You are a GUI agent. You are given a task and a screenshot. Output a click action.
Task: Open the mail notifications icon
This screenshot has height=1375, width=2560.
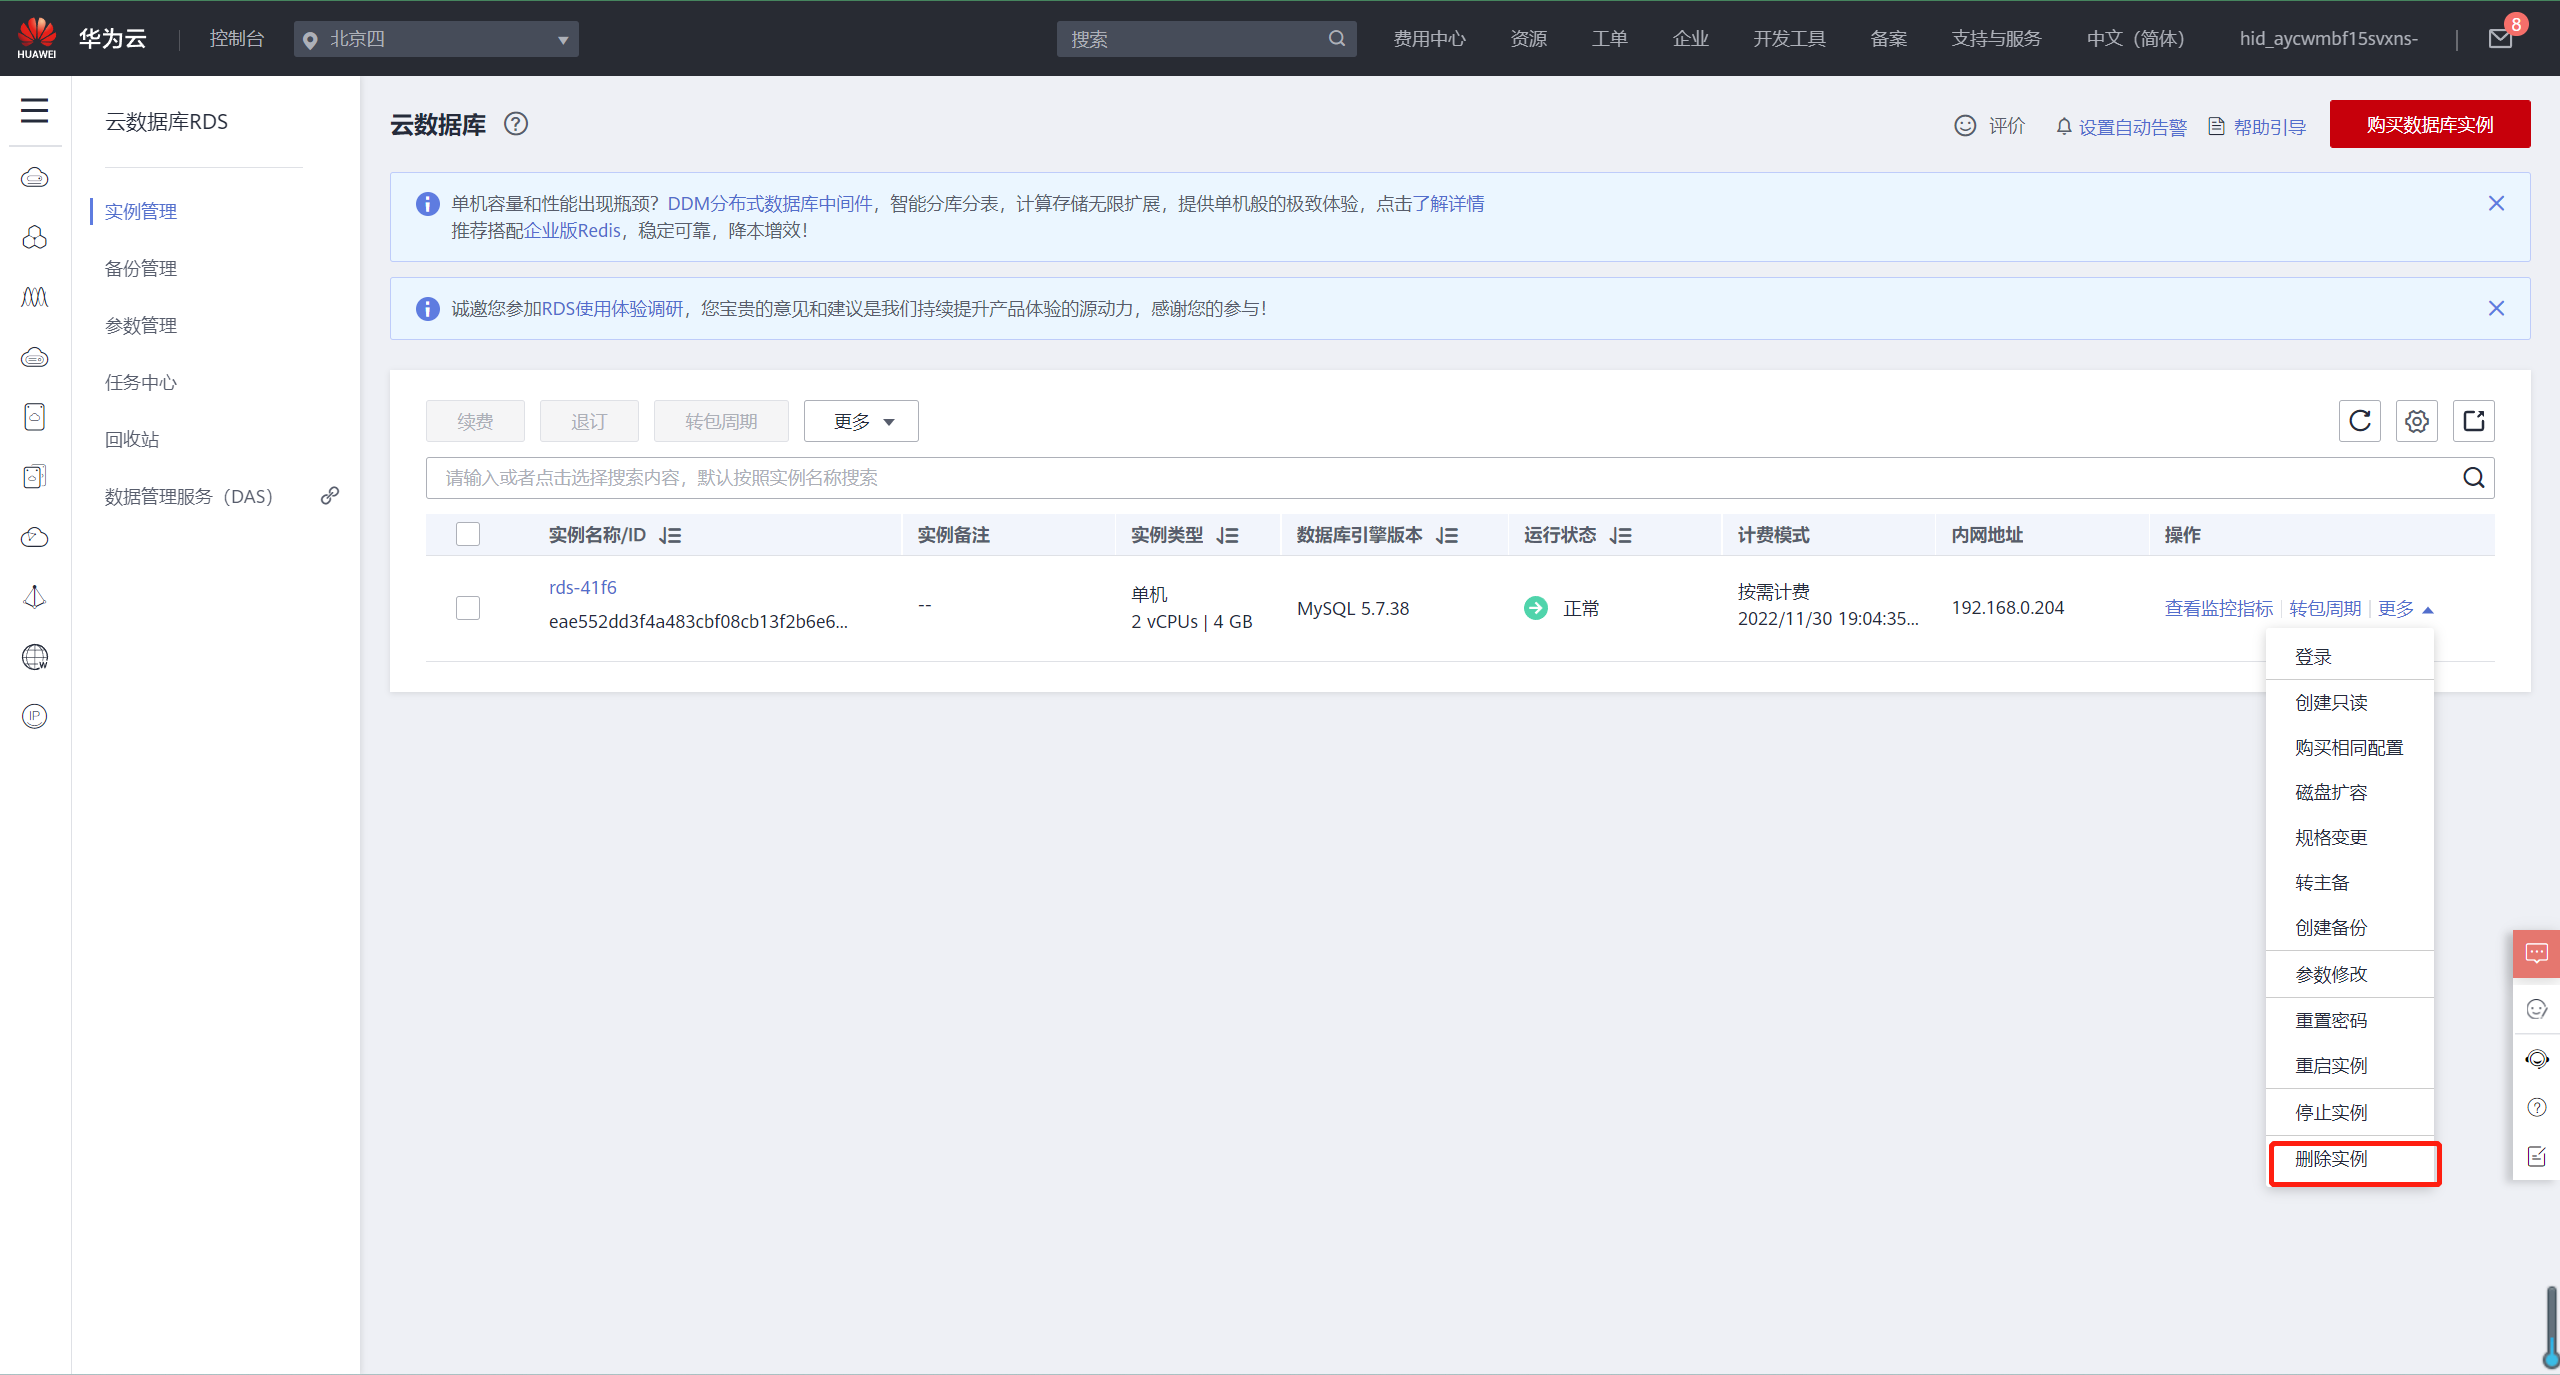[2500, 39]
